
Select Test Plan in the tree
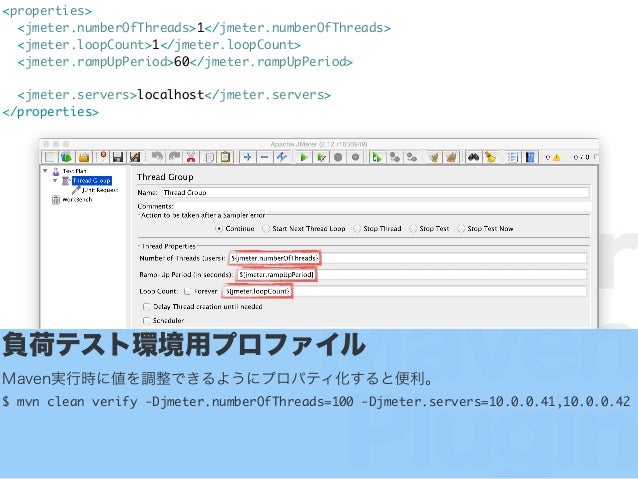74,171
